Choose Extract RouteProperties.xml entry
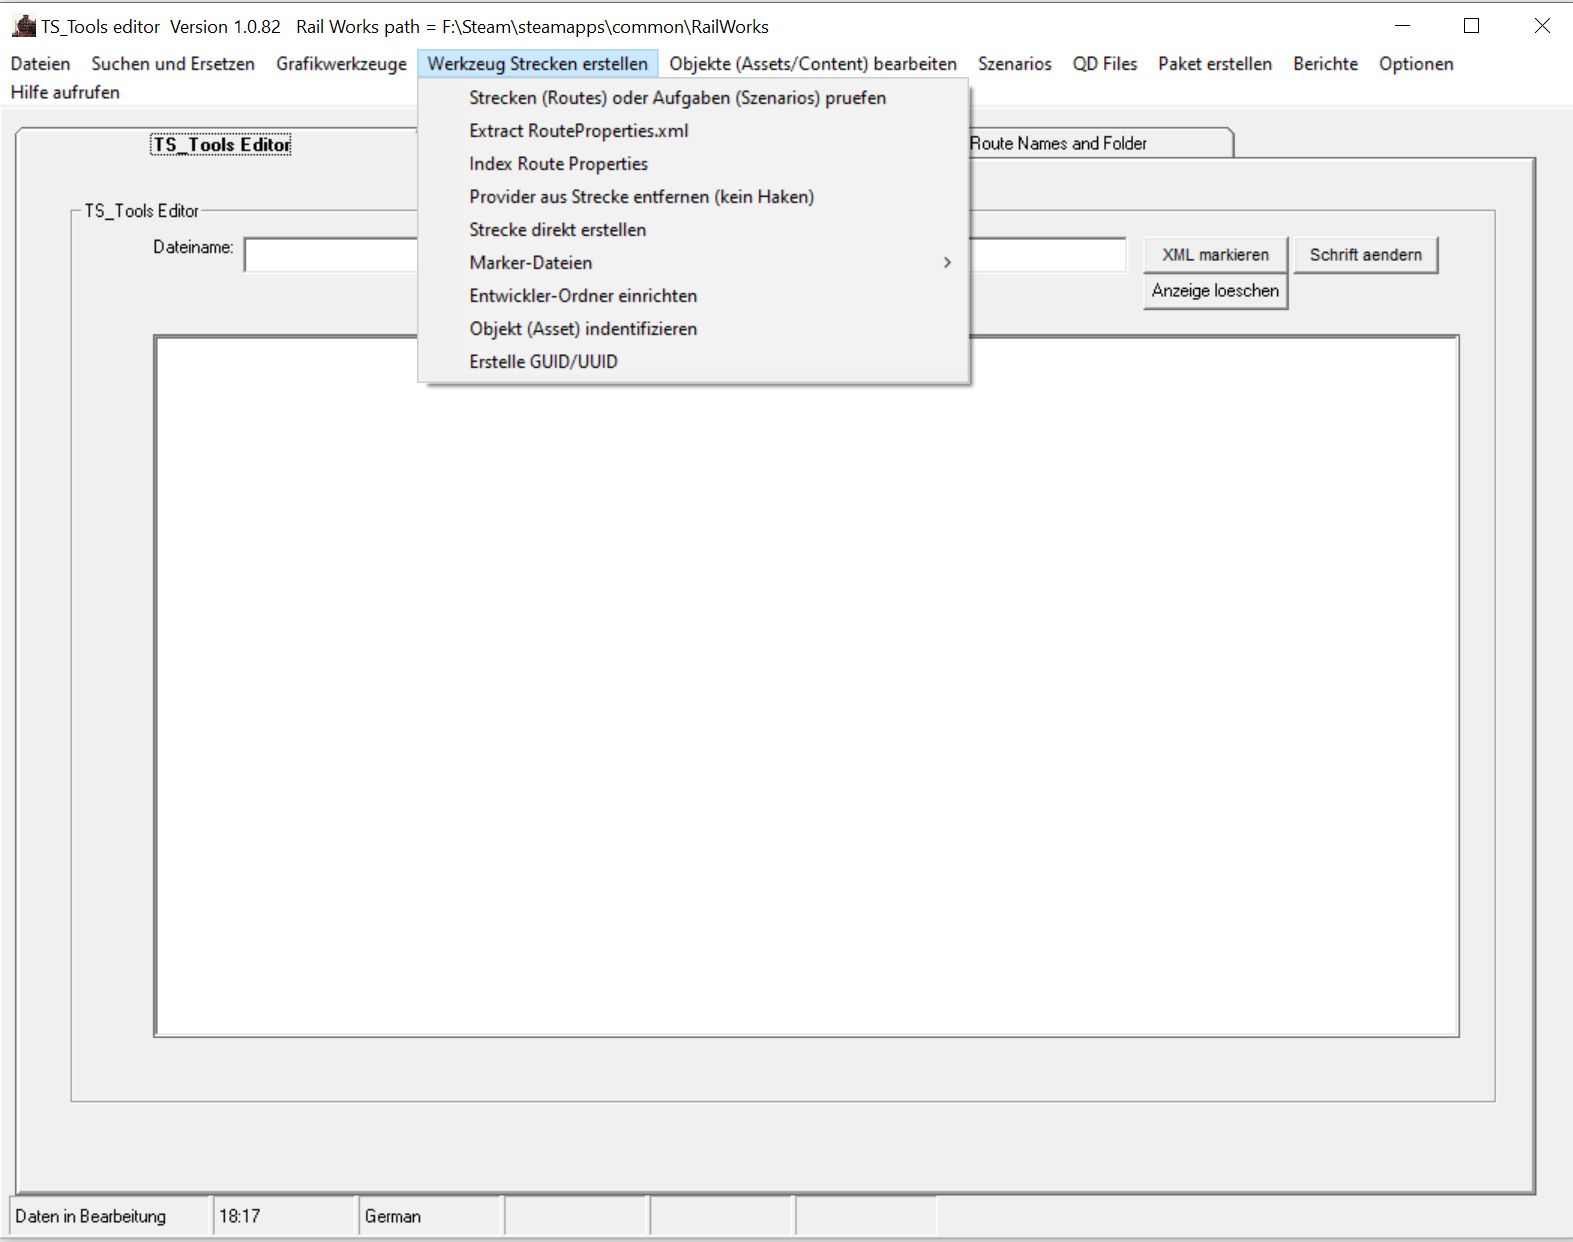Image resolution: width=1573 pixels, height=1242 pixels. click(578, 131)
